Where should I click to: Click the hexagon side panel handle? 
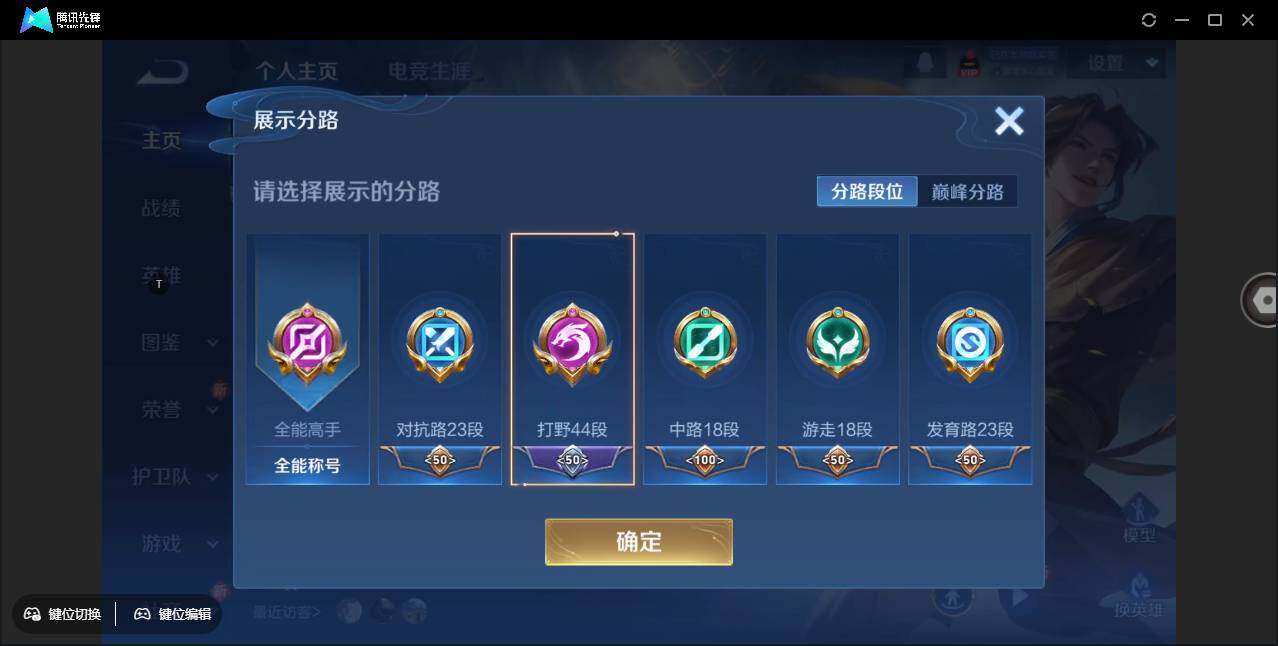1262,300
